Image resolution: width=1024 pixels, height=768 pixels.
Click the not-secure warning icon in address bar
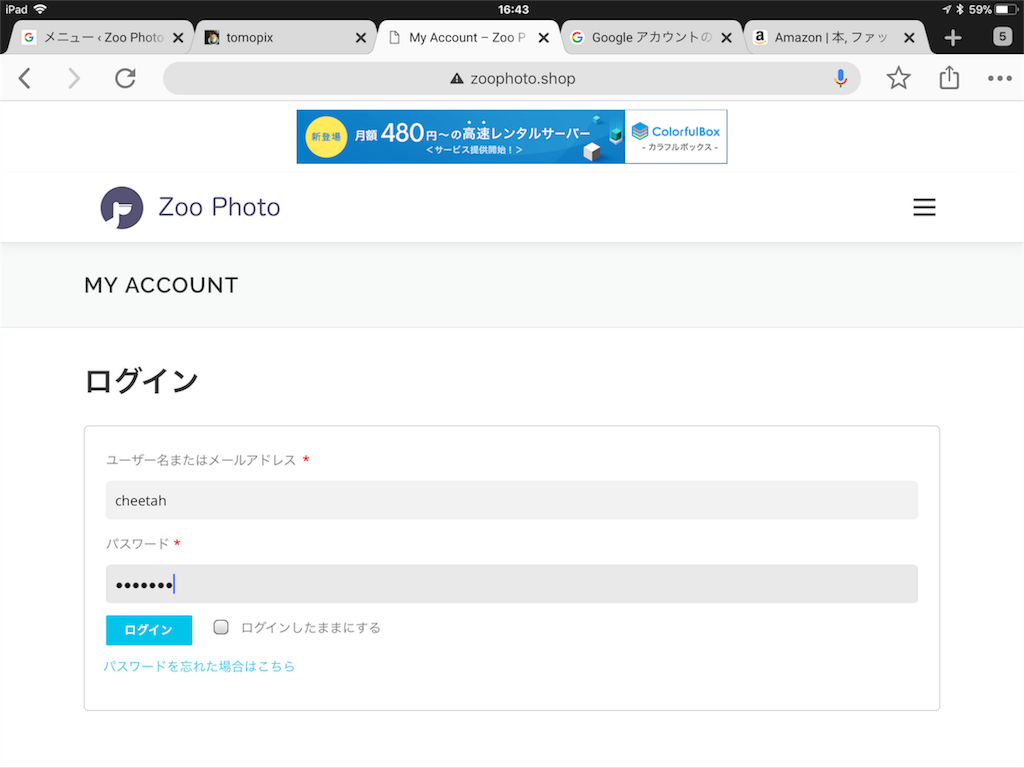coord(457,78)
